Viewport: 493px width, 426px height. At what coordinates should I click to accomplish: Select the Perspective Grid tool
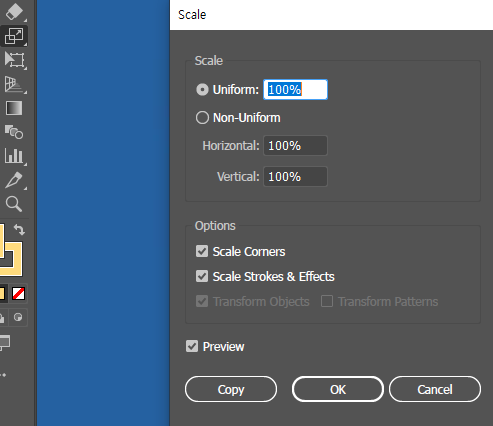pyautogui.click(x=14, y=84)
